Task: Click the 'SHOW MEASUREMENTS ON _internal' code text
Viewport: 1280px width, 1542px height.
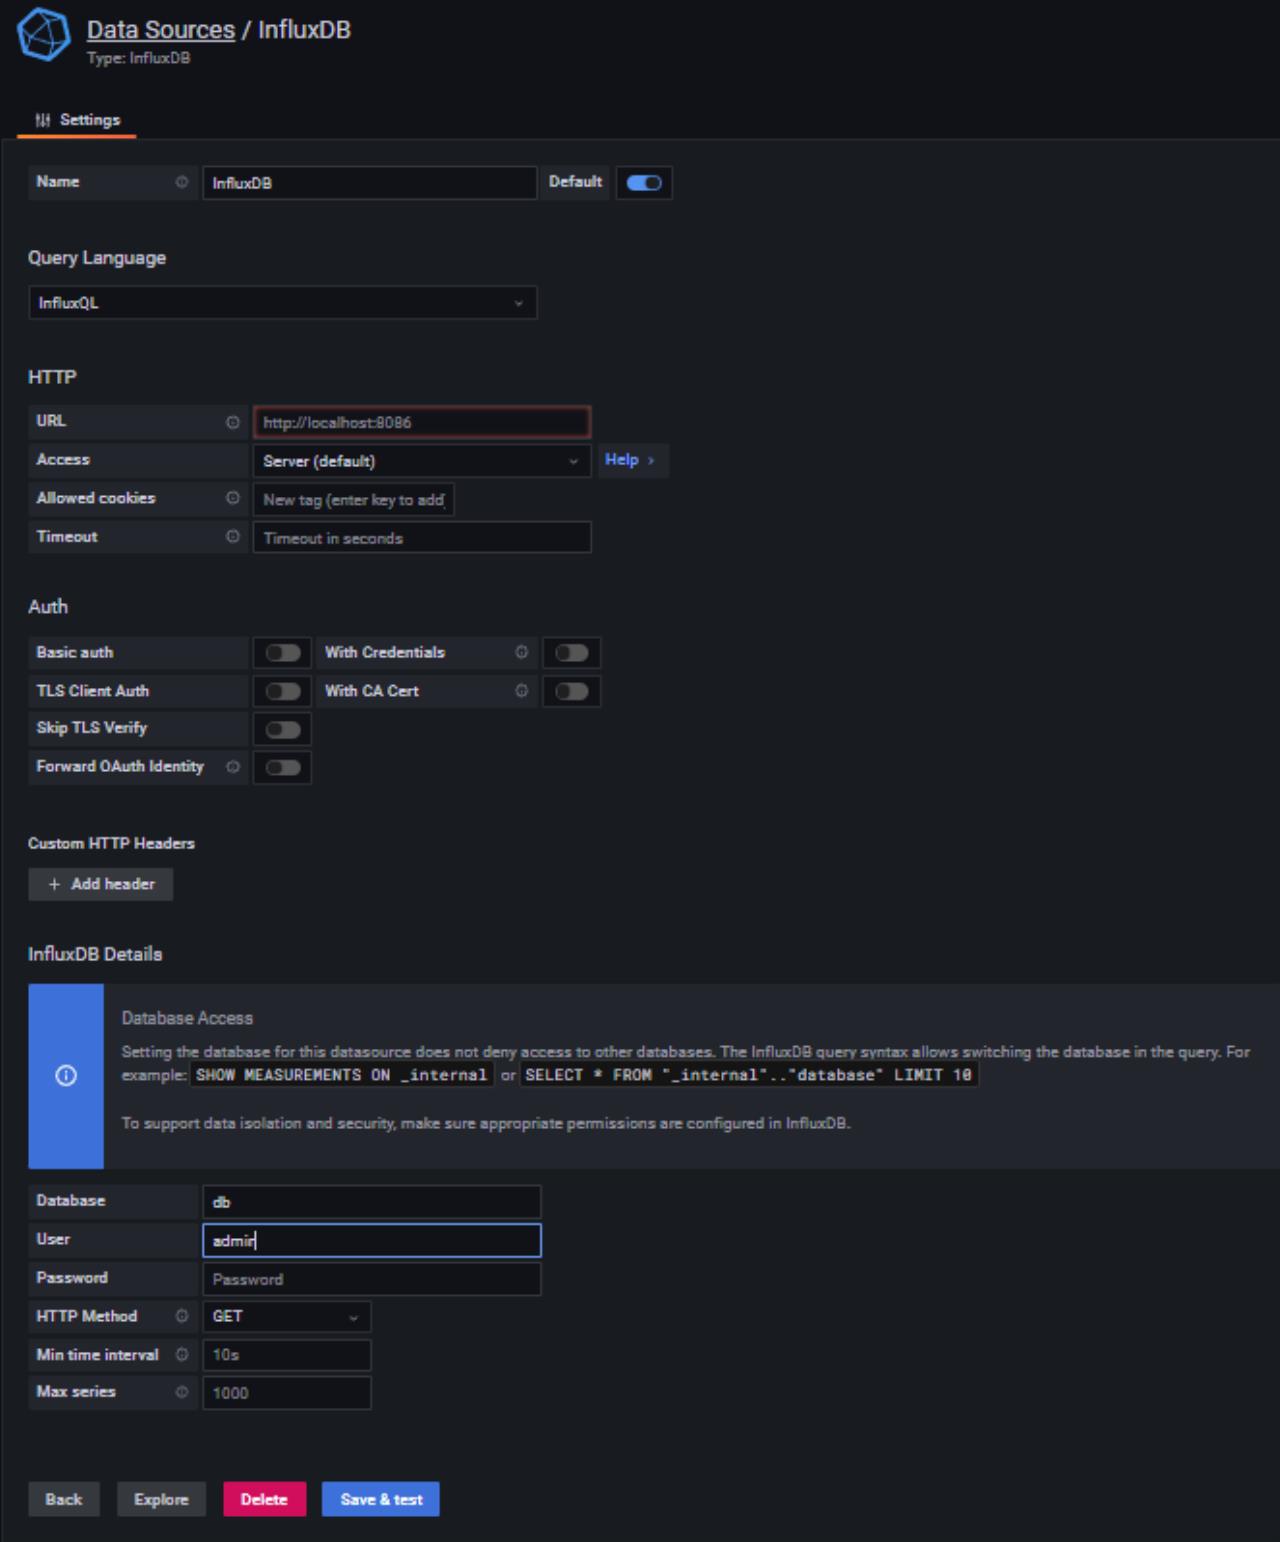Action: point(342,1075)
